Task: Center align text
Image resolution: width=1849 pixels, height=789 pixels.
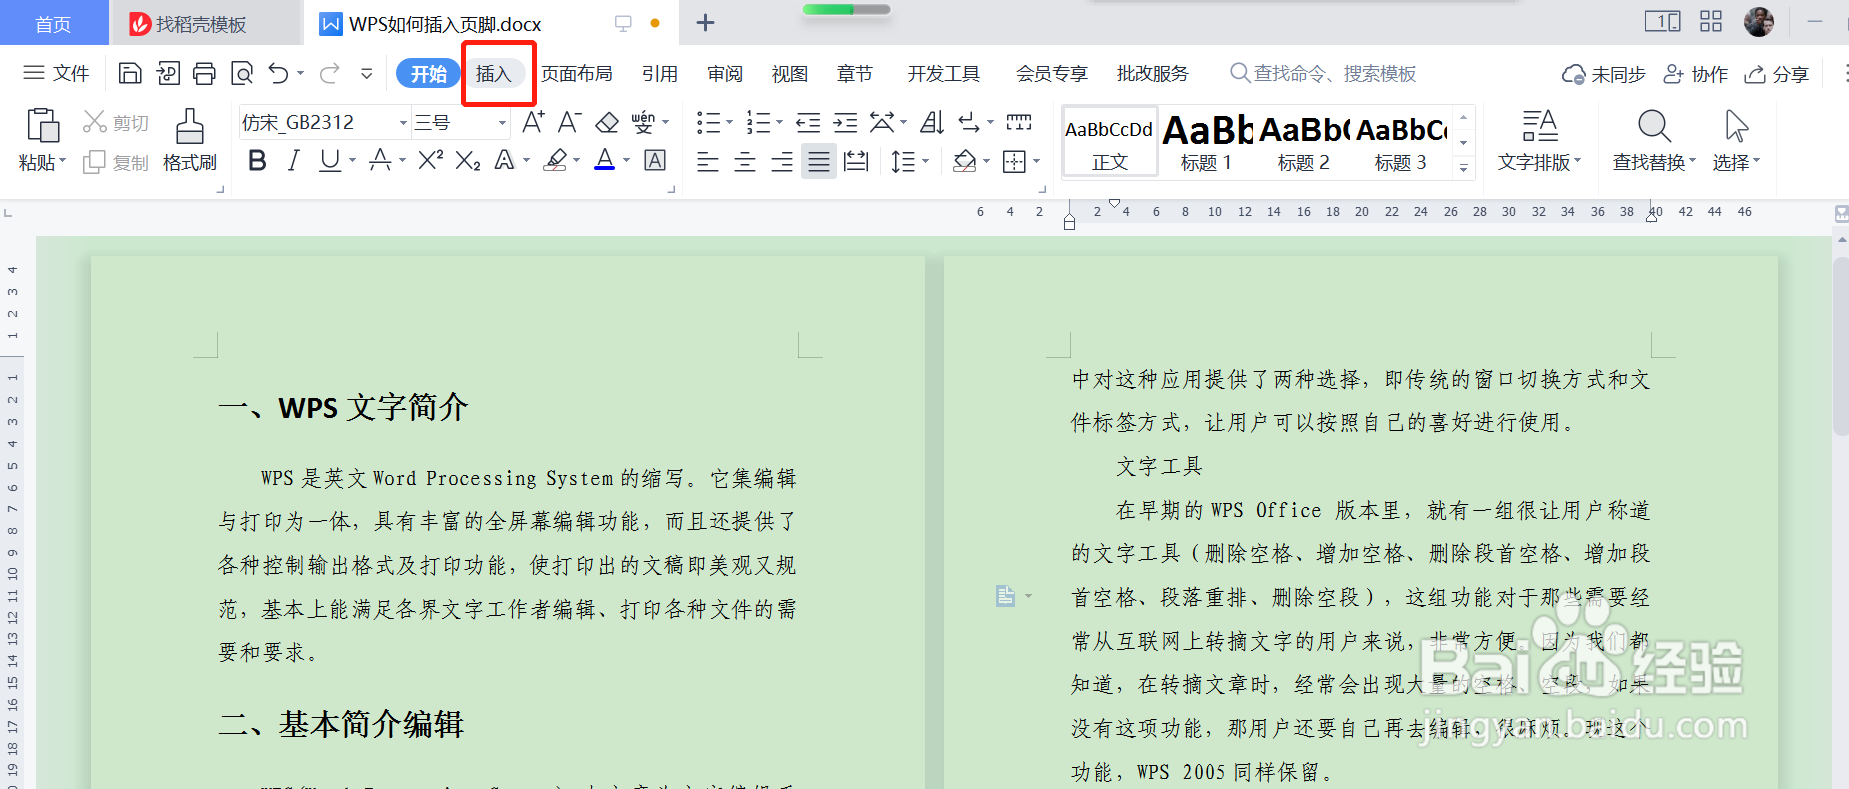Action: click(745, 161)
